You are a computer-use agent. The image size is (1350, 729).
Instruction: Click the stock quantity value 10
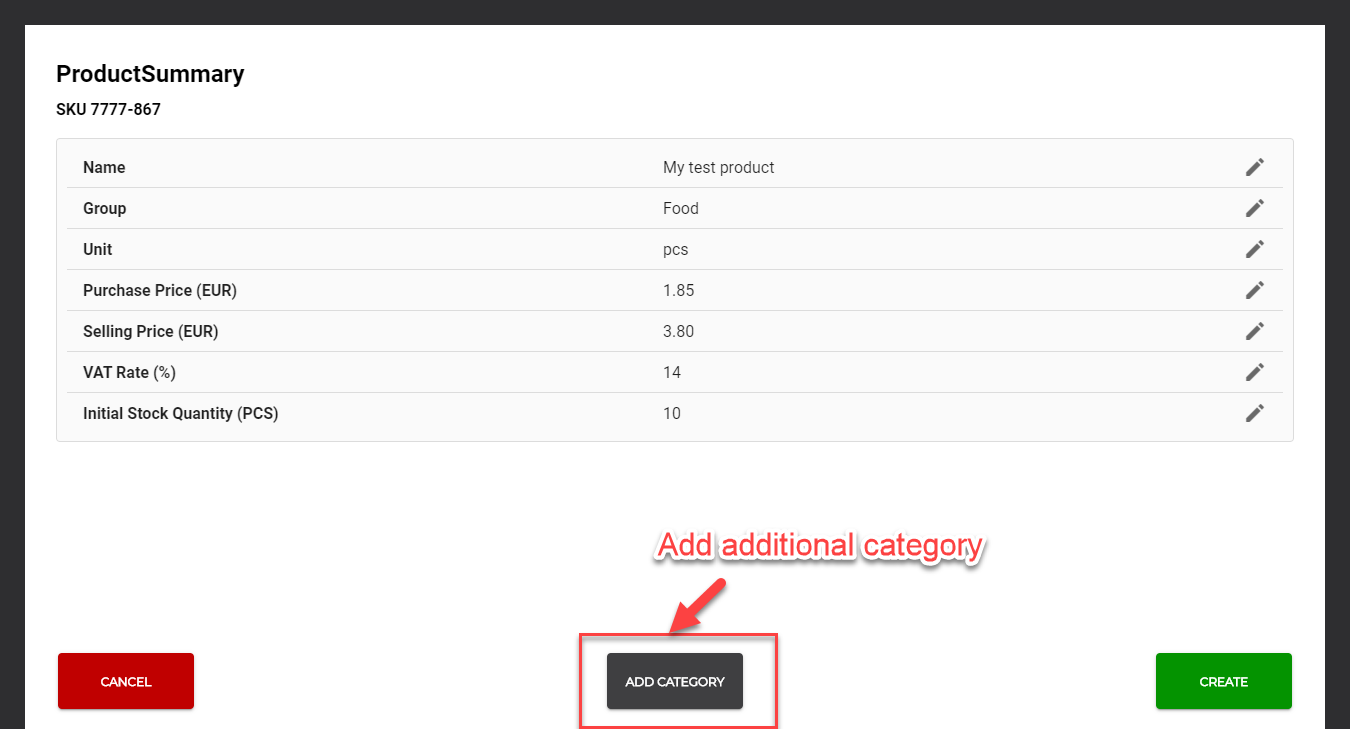click(671, 414)
